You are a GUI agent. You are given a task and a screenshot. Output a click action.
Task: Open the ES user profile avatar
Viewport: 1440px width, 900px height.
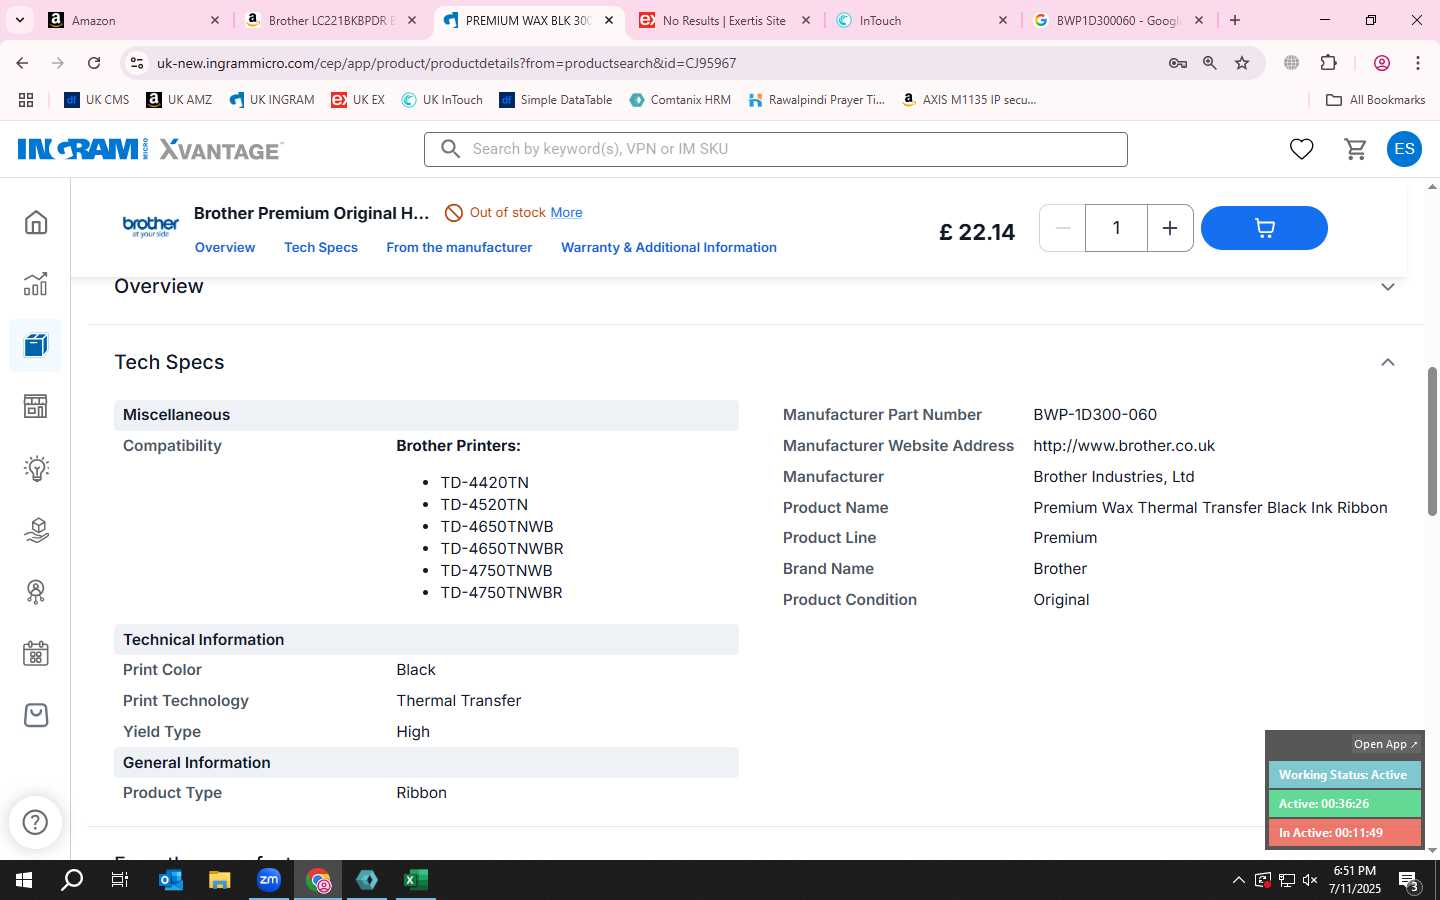1404,149
